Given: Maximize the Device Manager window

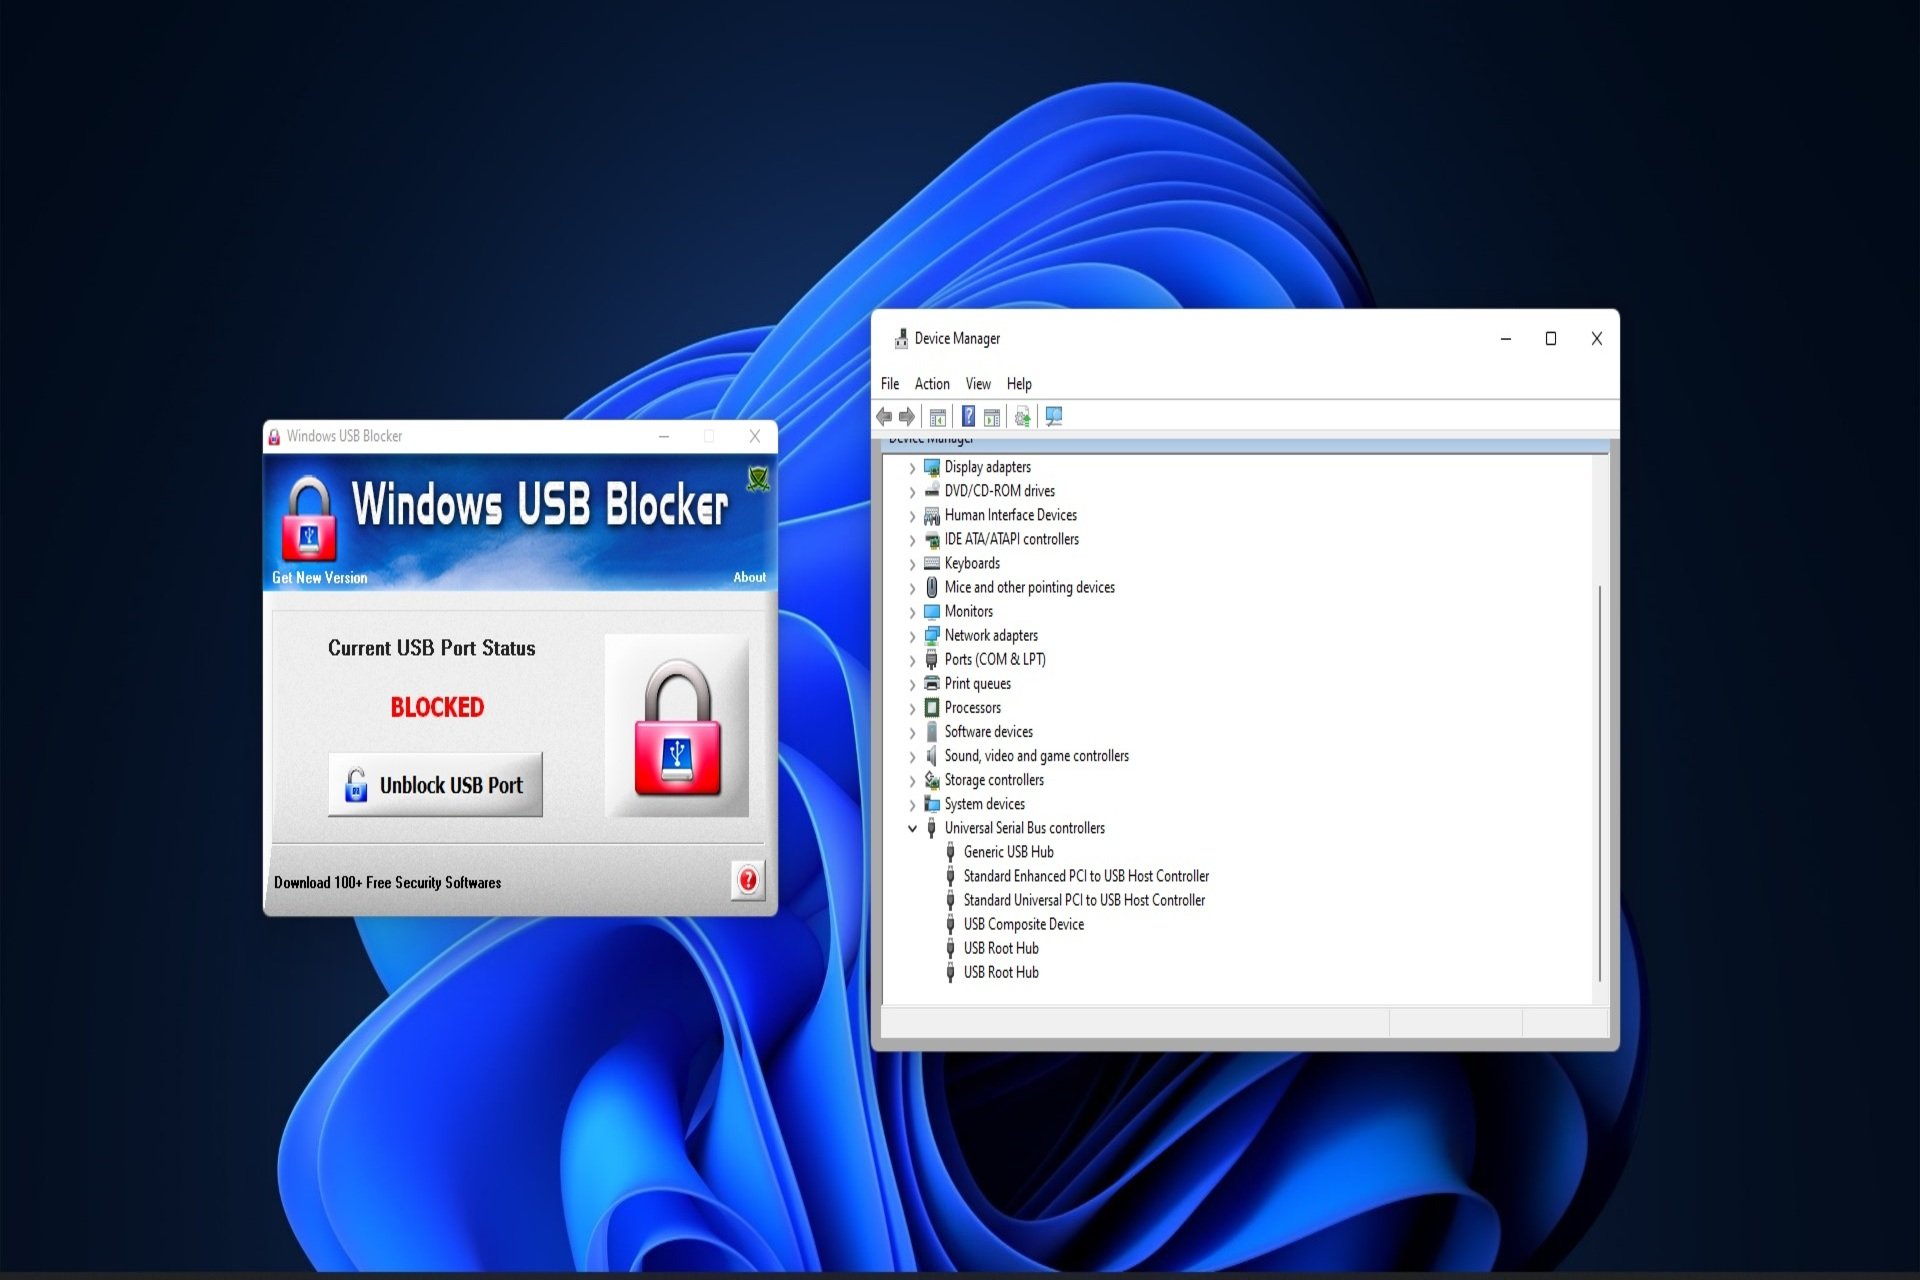Looking at the screenshot, I should [x=1551, y=339].
